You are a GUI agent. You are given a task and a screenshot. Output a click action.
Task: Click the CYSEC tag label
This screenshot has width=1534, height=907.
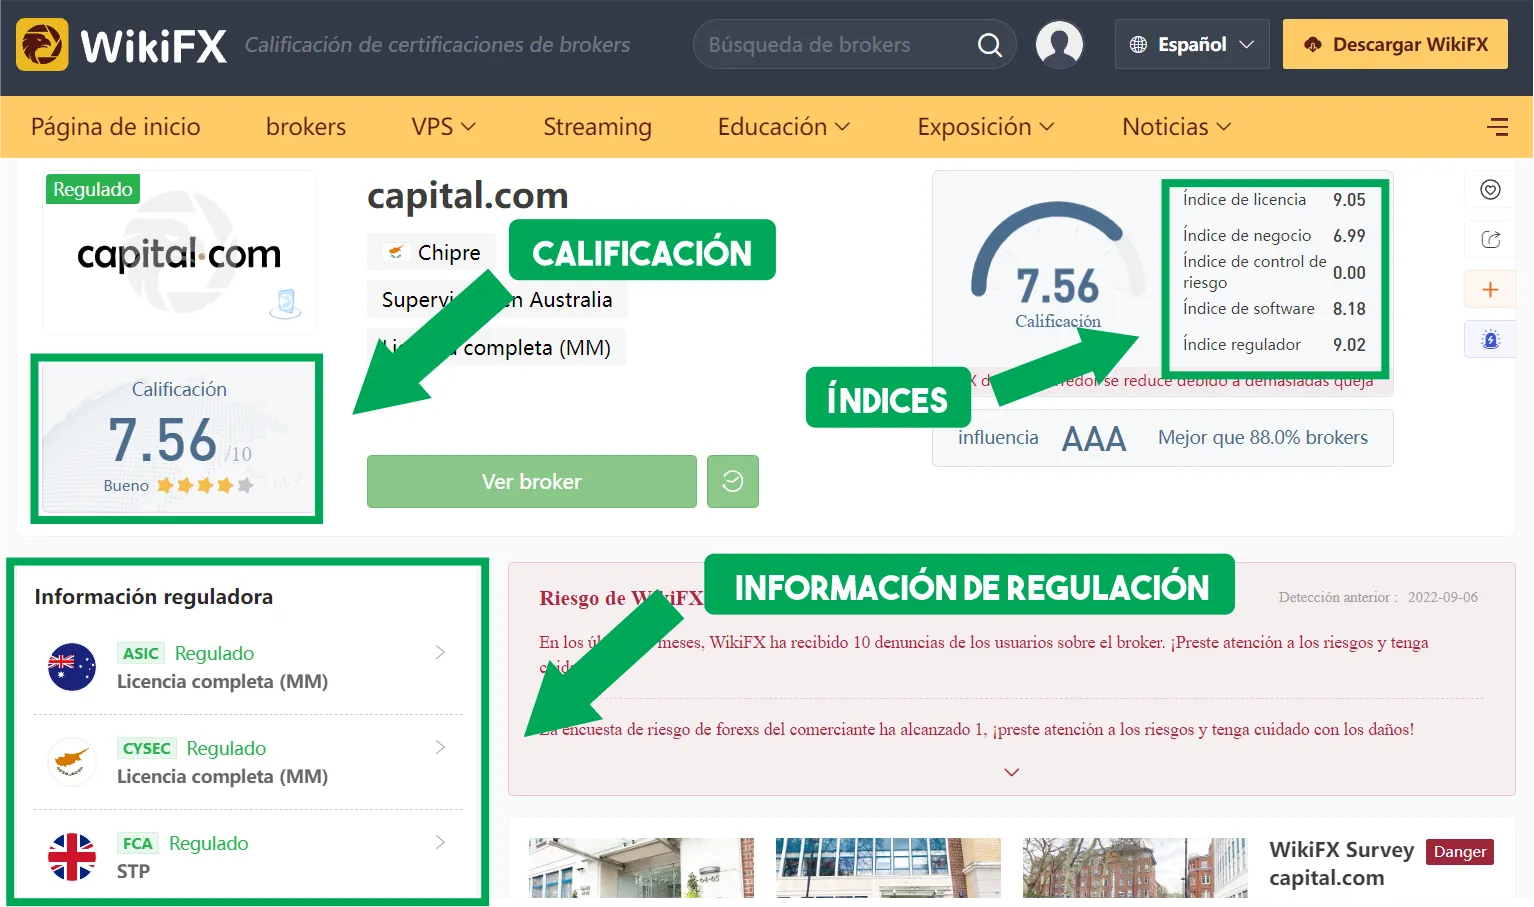coord(146,748)
